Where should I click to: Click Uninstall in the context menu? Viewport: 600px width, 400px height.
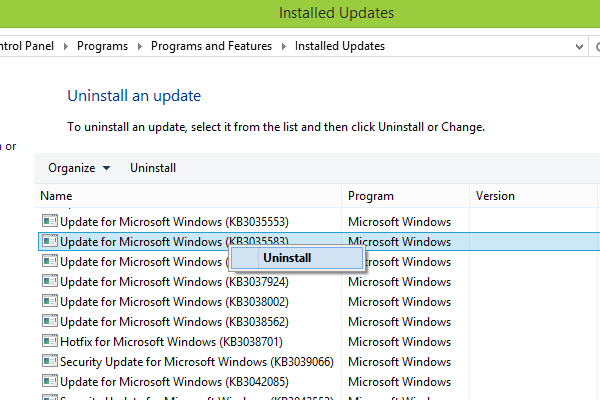pyautogui.click(x=296, y=258)
